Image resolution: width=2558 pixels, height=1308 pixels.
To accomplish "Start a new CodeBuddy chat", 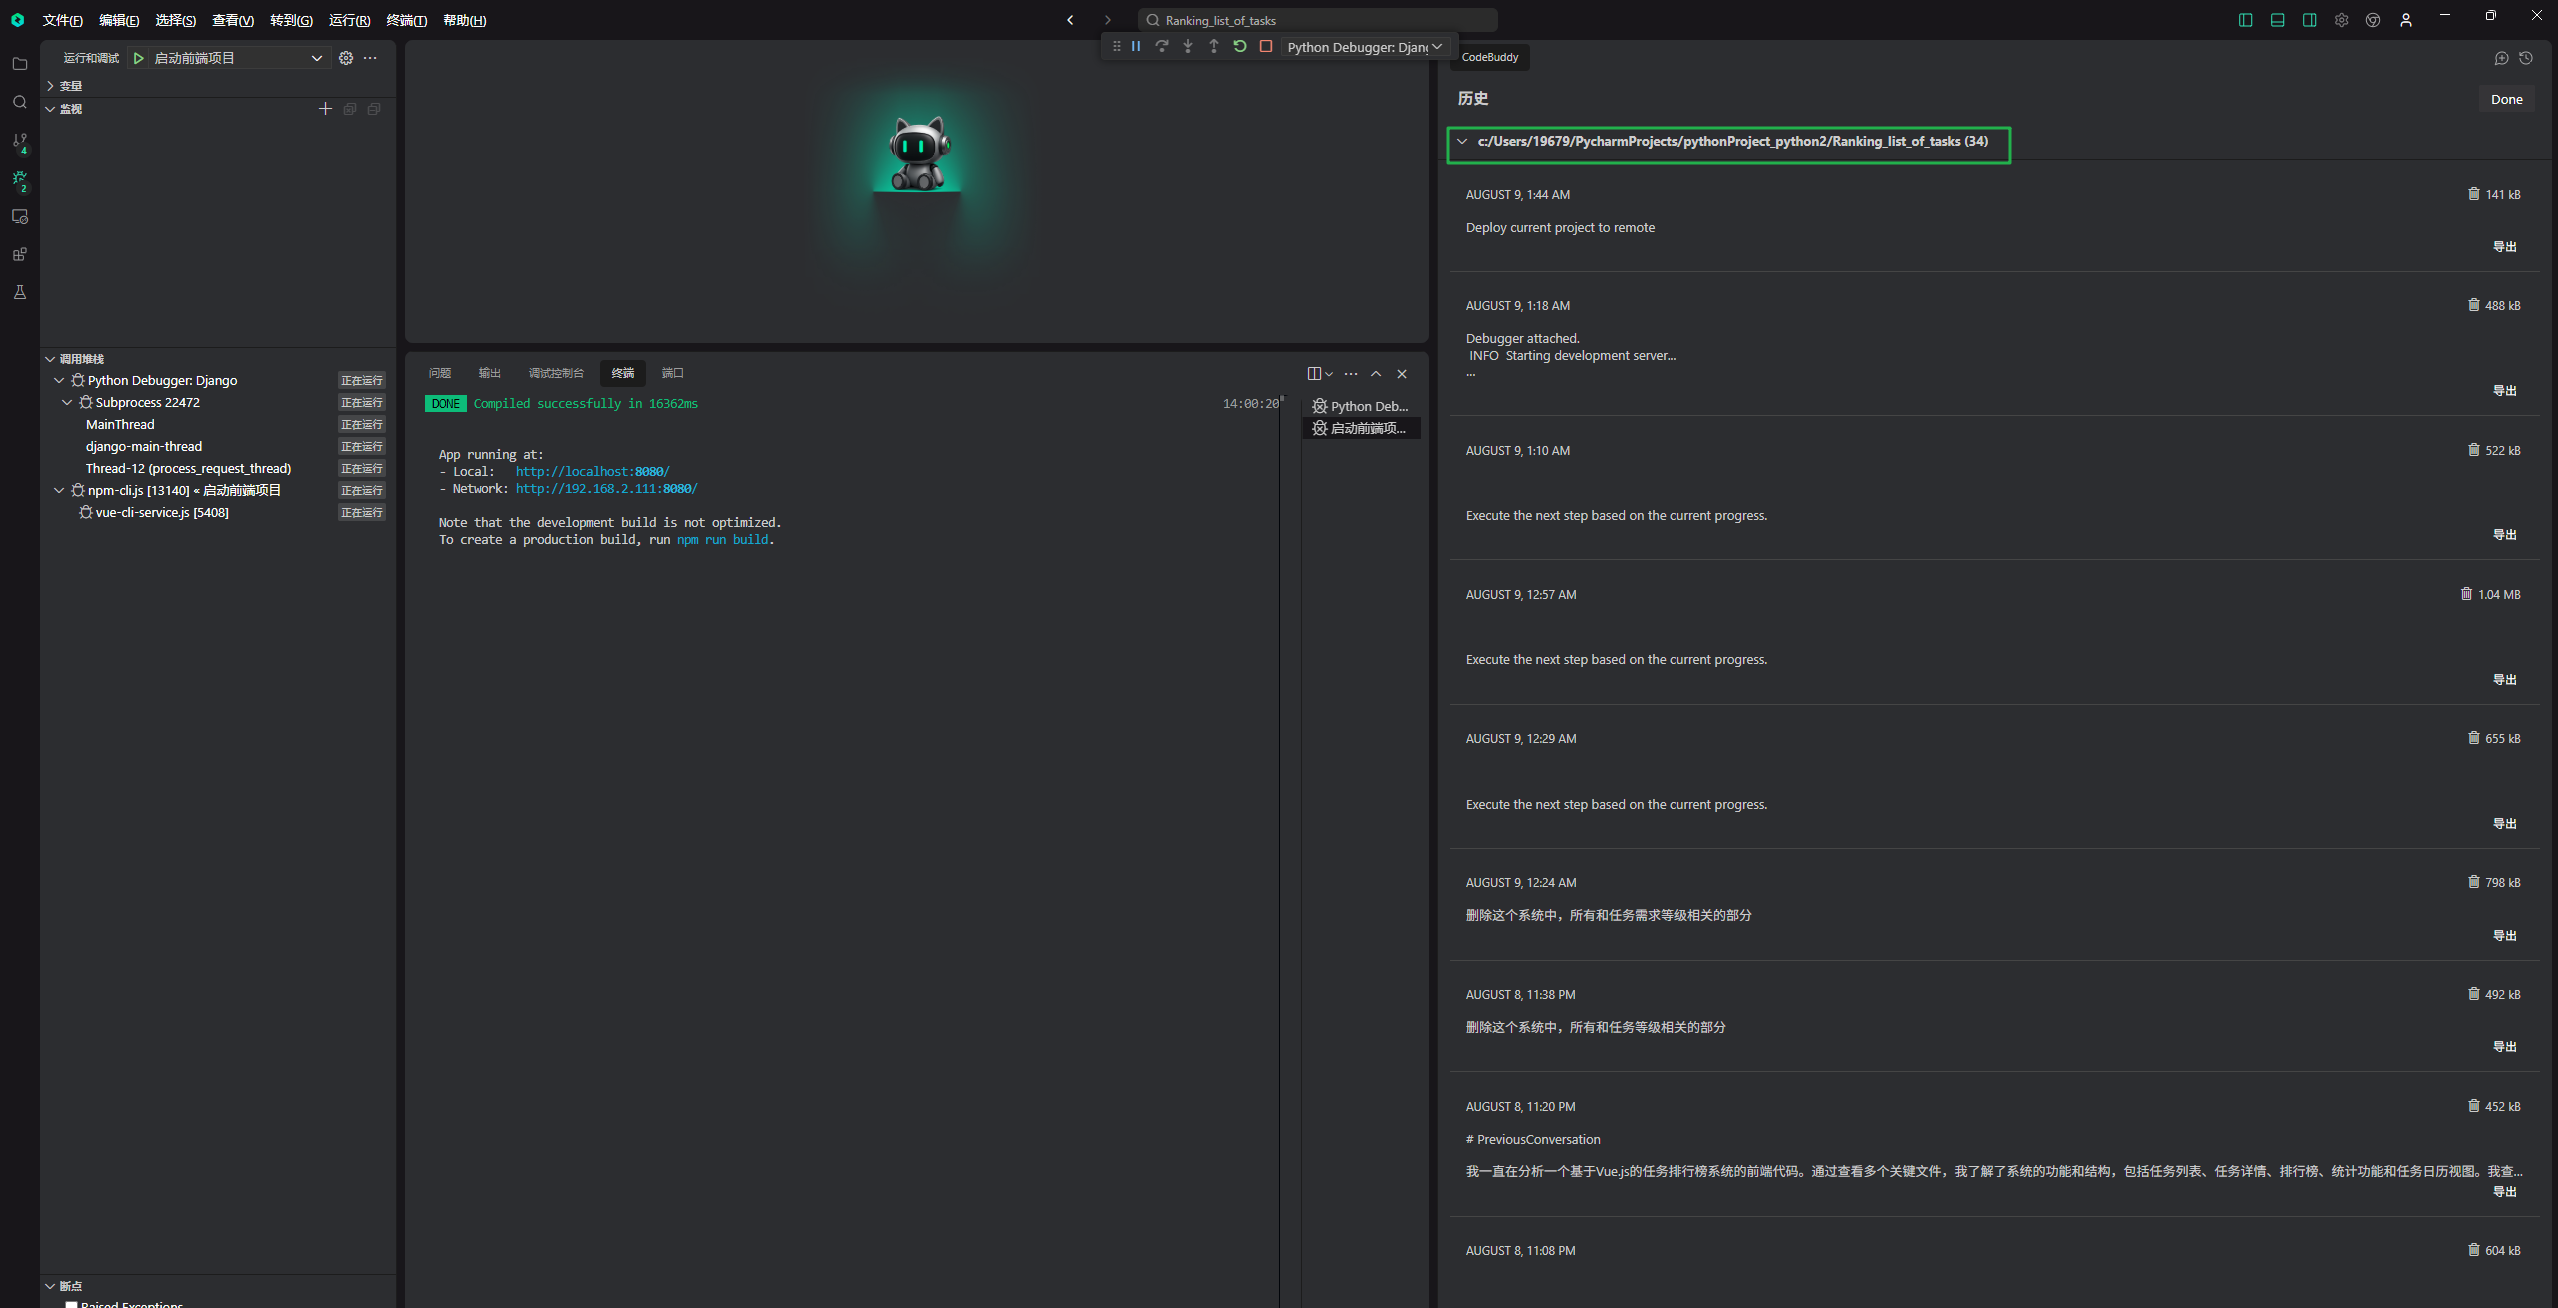I will tap(2501, 58).
